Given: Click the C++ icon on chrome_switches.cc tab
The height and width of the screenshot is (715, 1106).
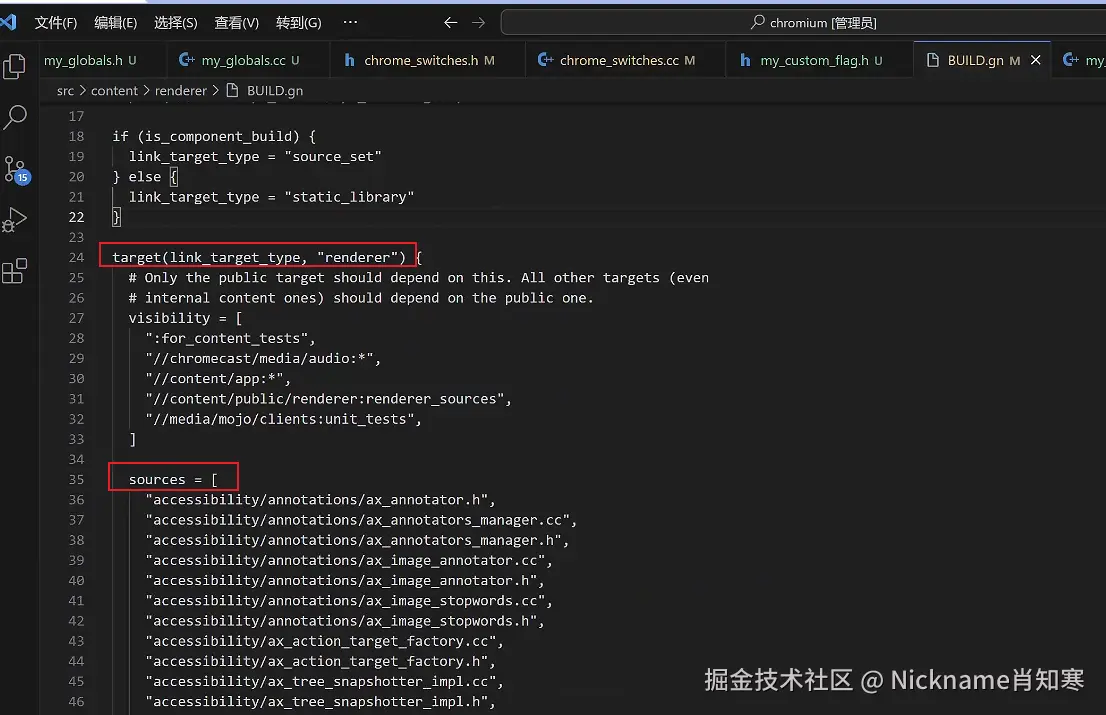Looking at the screenshot, I should pyautogui.click(x=545, y=60).
